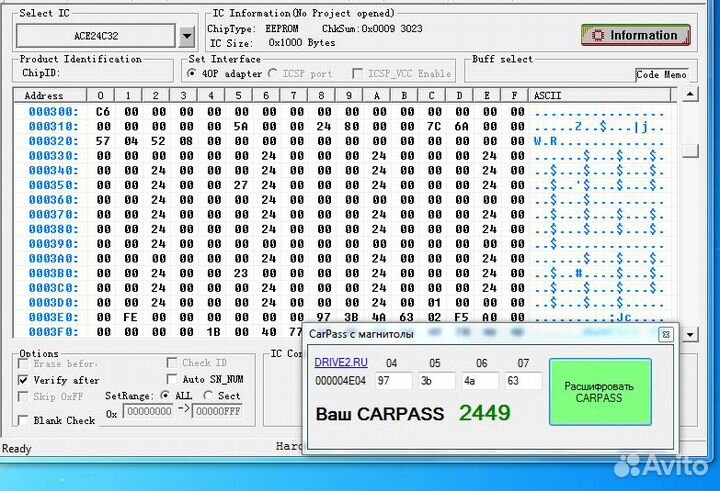Click the hex view vertical scrollbar thumb
720x491 pixels.
coord(690,150)
